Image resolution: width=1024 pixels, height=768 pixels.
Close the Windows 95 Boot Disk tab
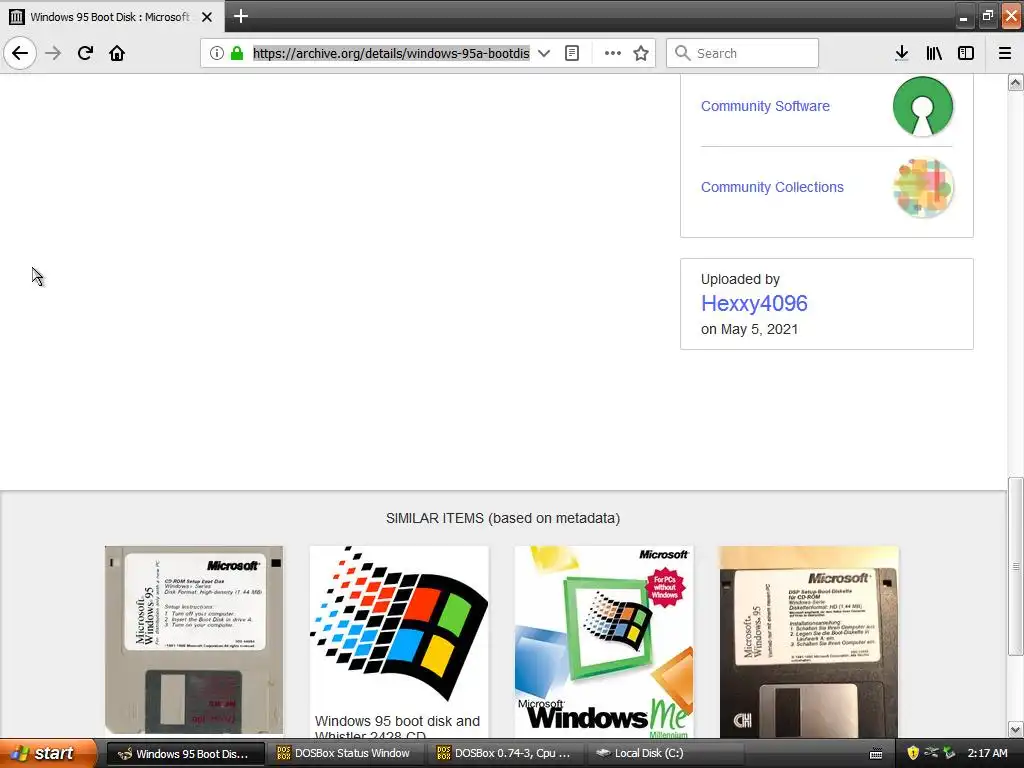click(207, 17)
